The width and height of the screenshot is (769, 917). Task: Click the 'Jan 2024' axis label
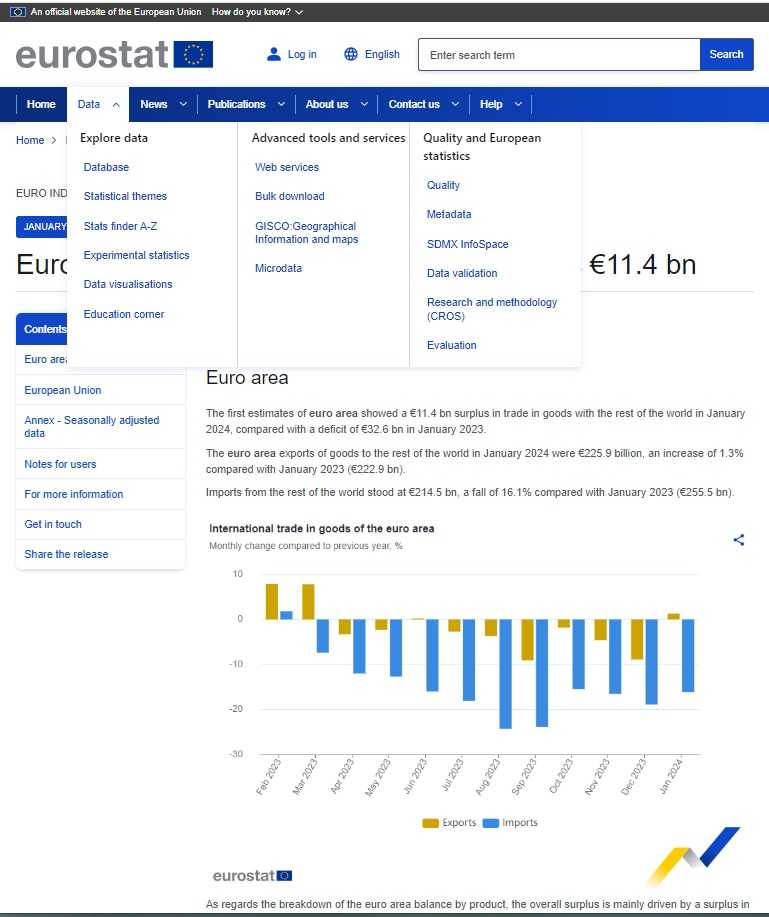tap(671, 776)
